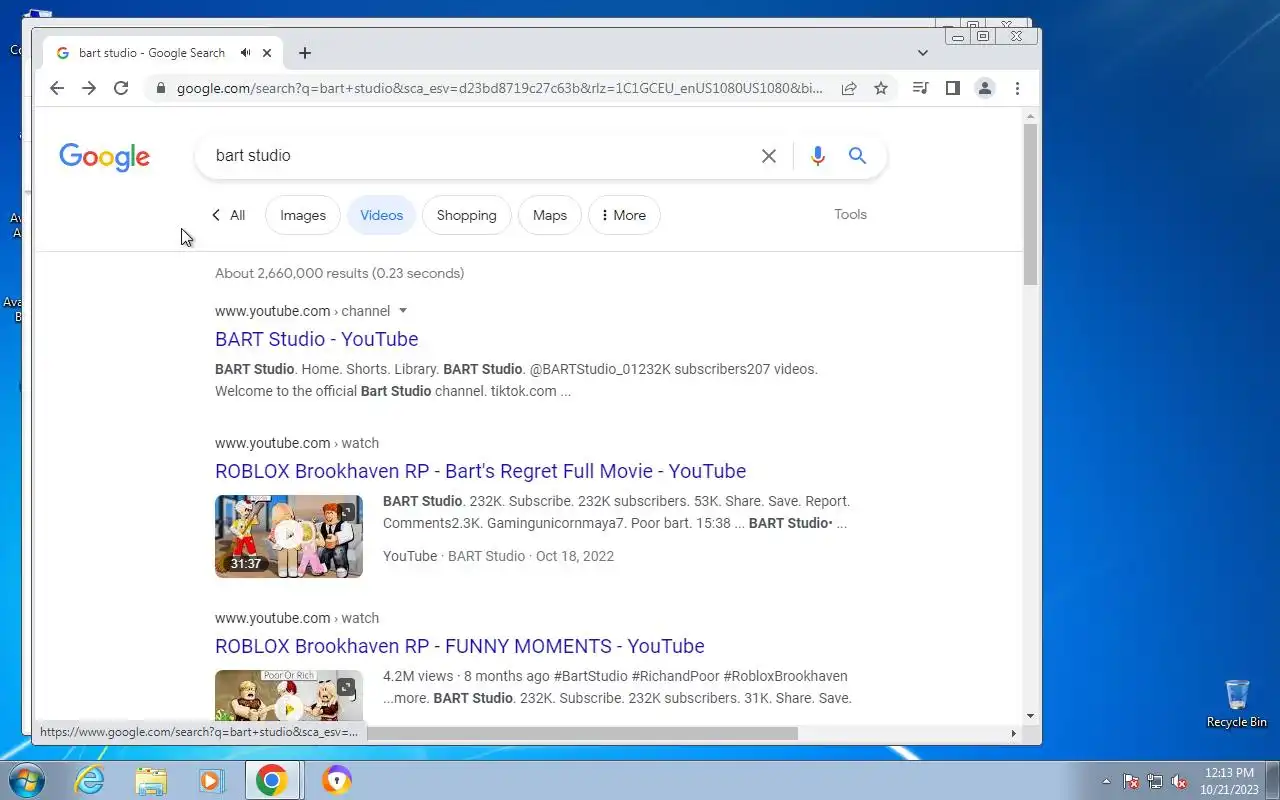Clear the search box text
Viewport: 1280px width, 800px height.
point(769,156)
